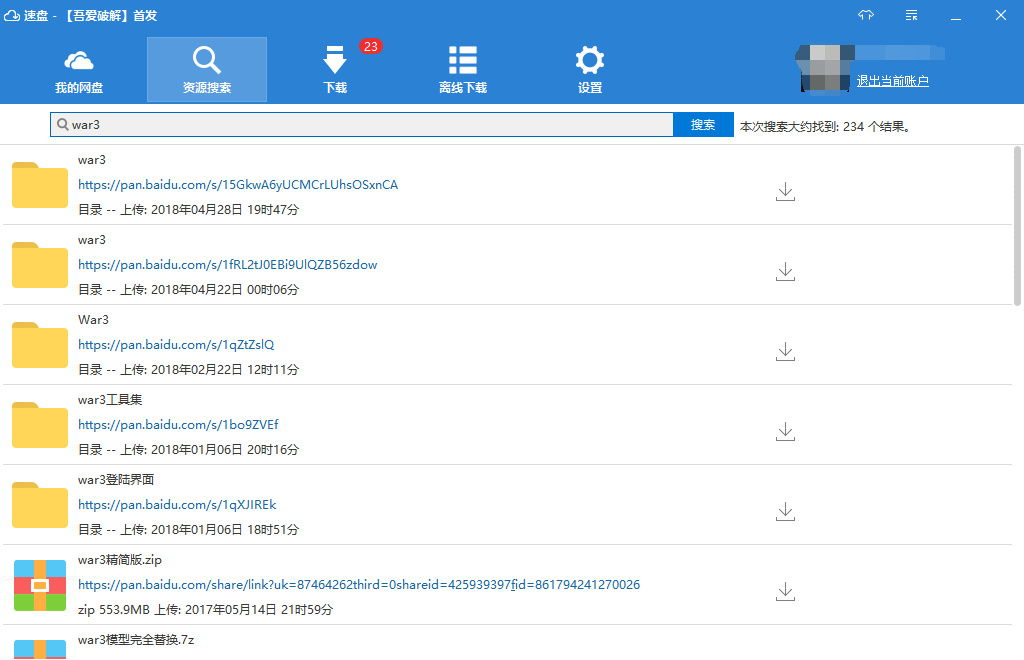Click the capitalized War3 result title
1024x660 pixels.
point(93,320)
